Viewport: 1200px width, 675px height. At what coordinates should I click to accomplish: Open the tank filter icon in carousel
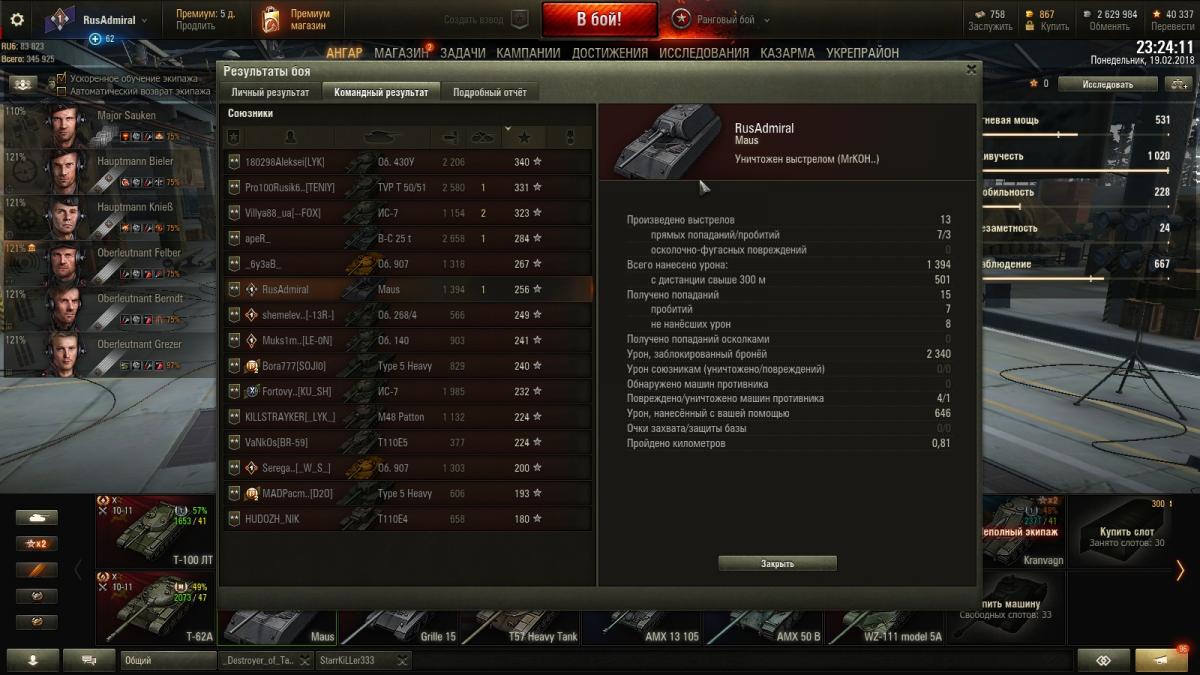[36, 517]
